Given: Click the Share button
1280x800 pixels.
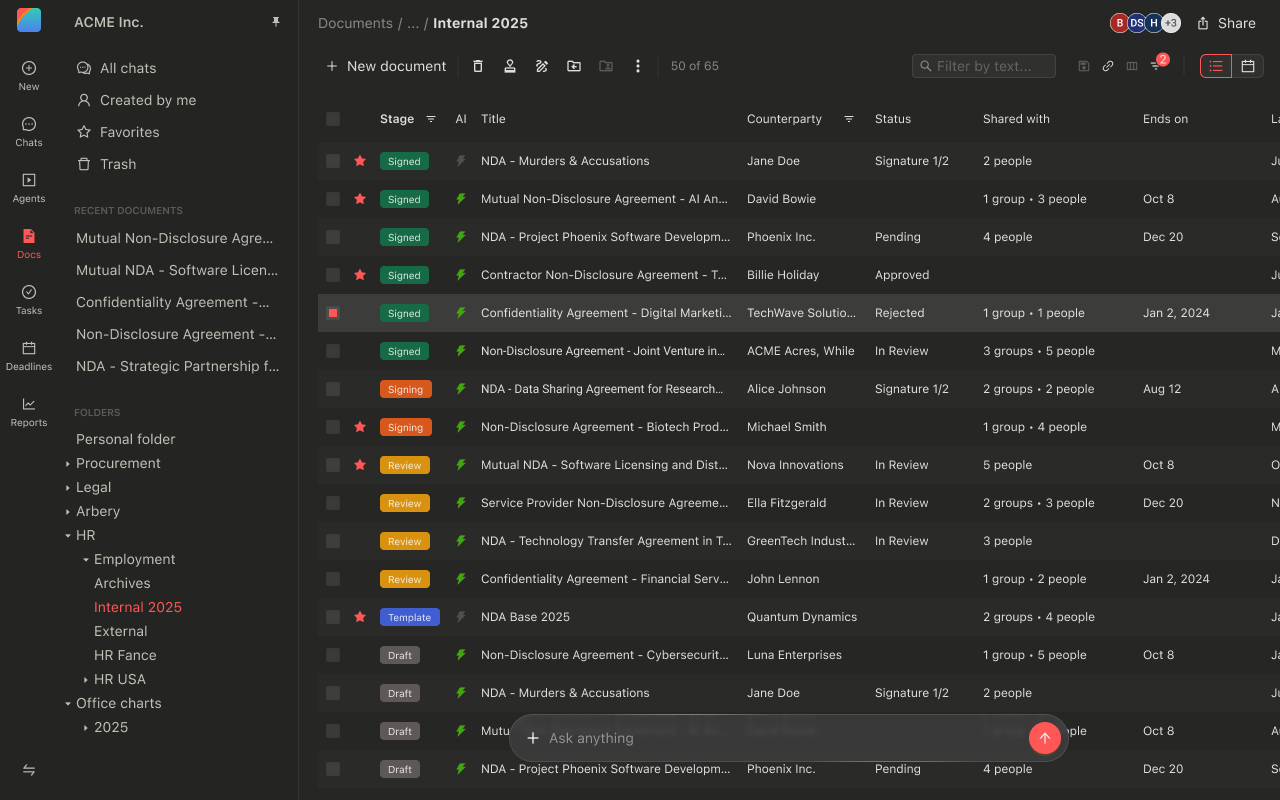Looking at the screenshot, I should coord(1226,23).
